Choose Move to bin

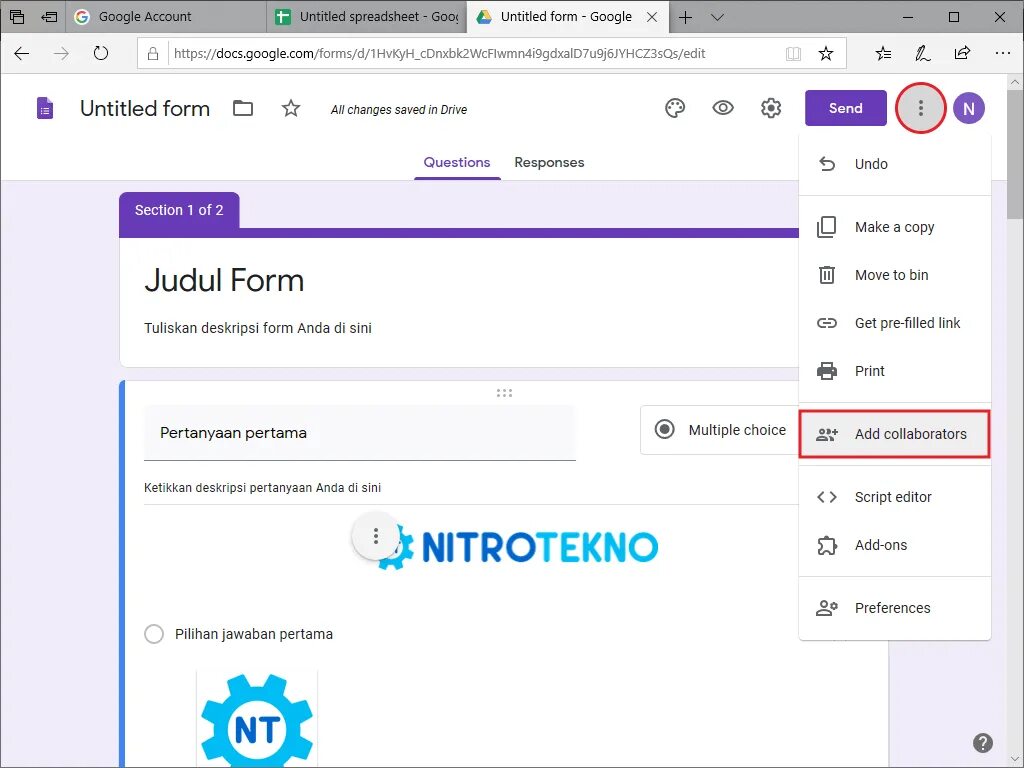click(x=895, y=275)
